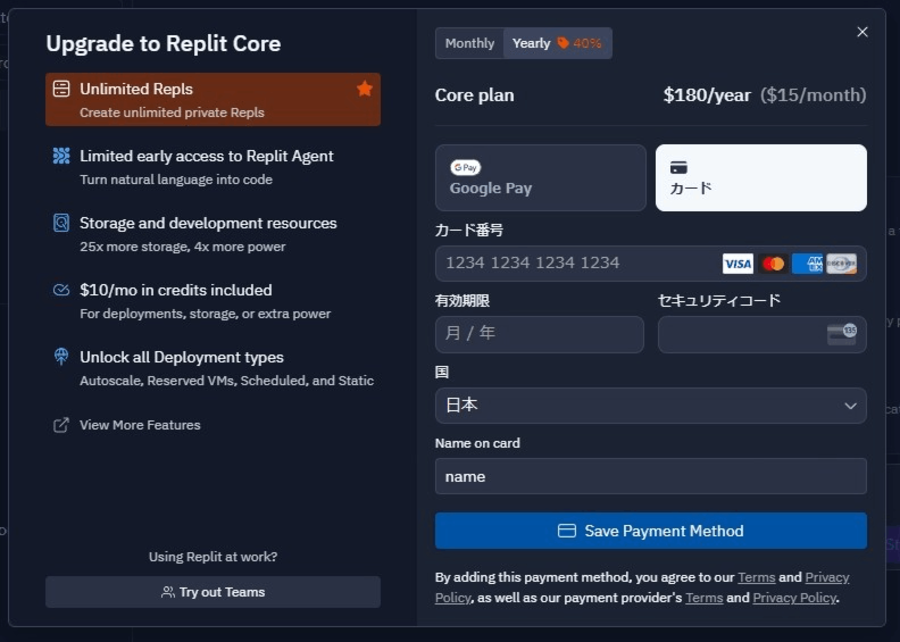Image resolution: width=900 pixels, height=642 pixels.
Task: Click 'Autoscale, Reserved VMs, Scheduled, and Static' text
Action: 227,381
